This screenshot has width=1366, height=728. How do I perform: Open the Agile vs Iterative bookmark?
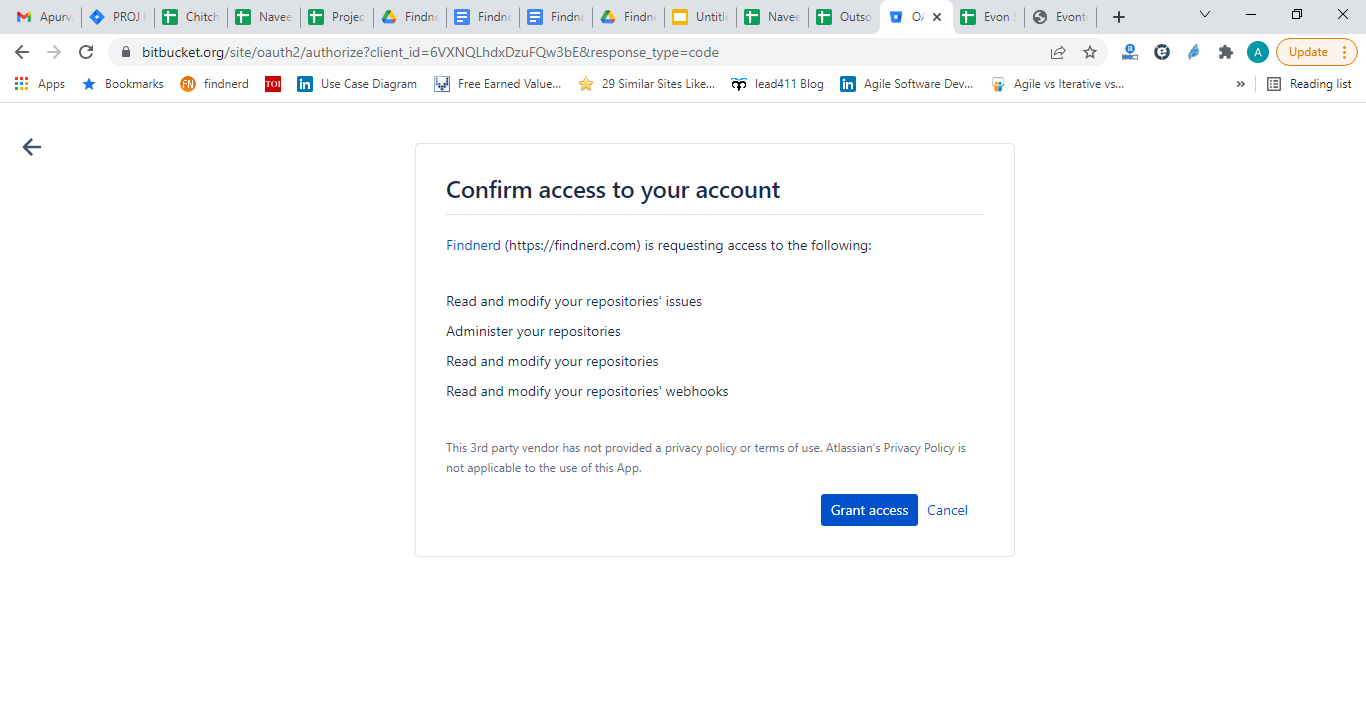coord(1057,84)
